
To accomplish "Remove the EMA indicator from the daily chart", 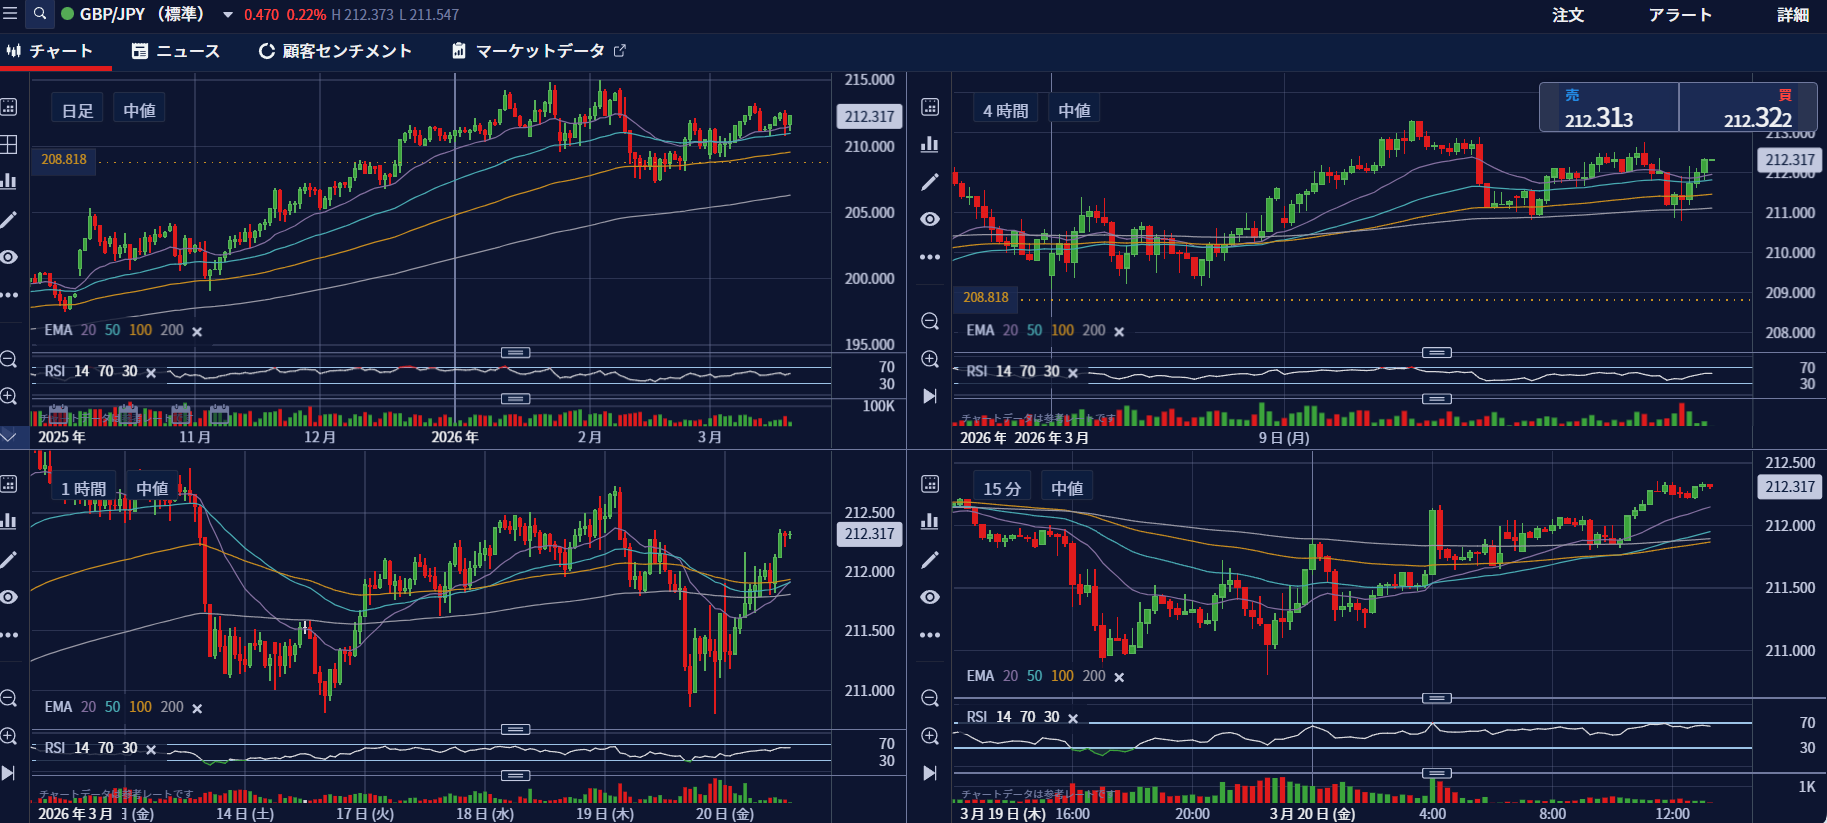I will [197, 332].
